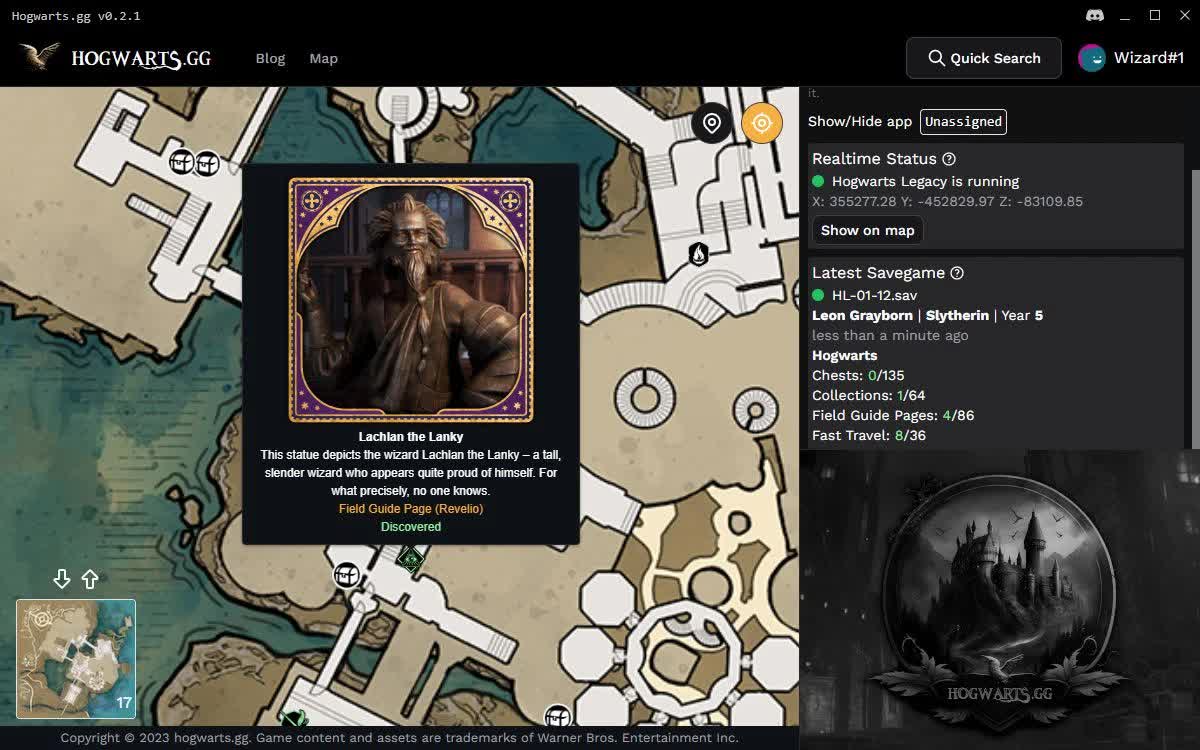The width and height of the screenshot is (1200, 750).
Task: Open help icon beside Latest Savegame
Action: point(957,273)
